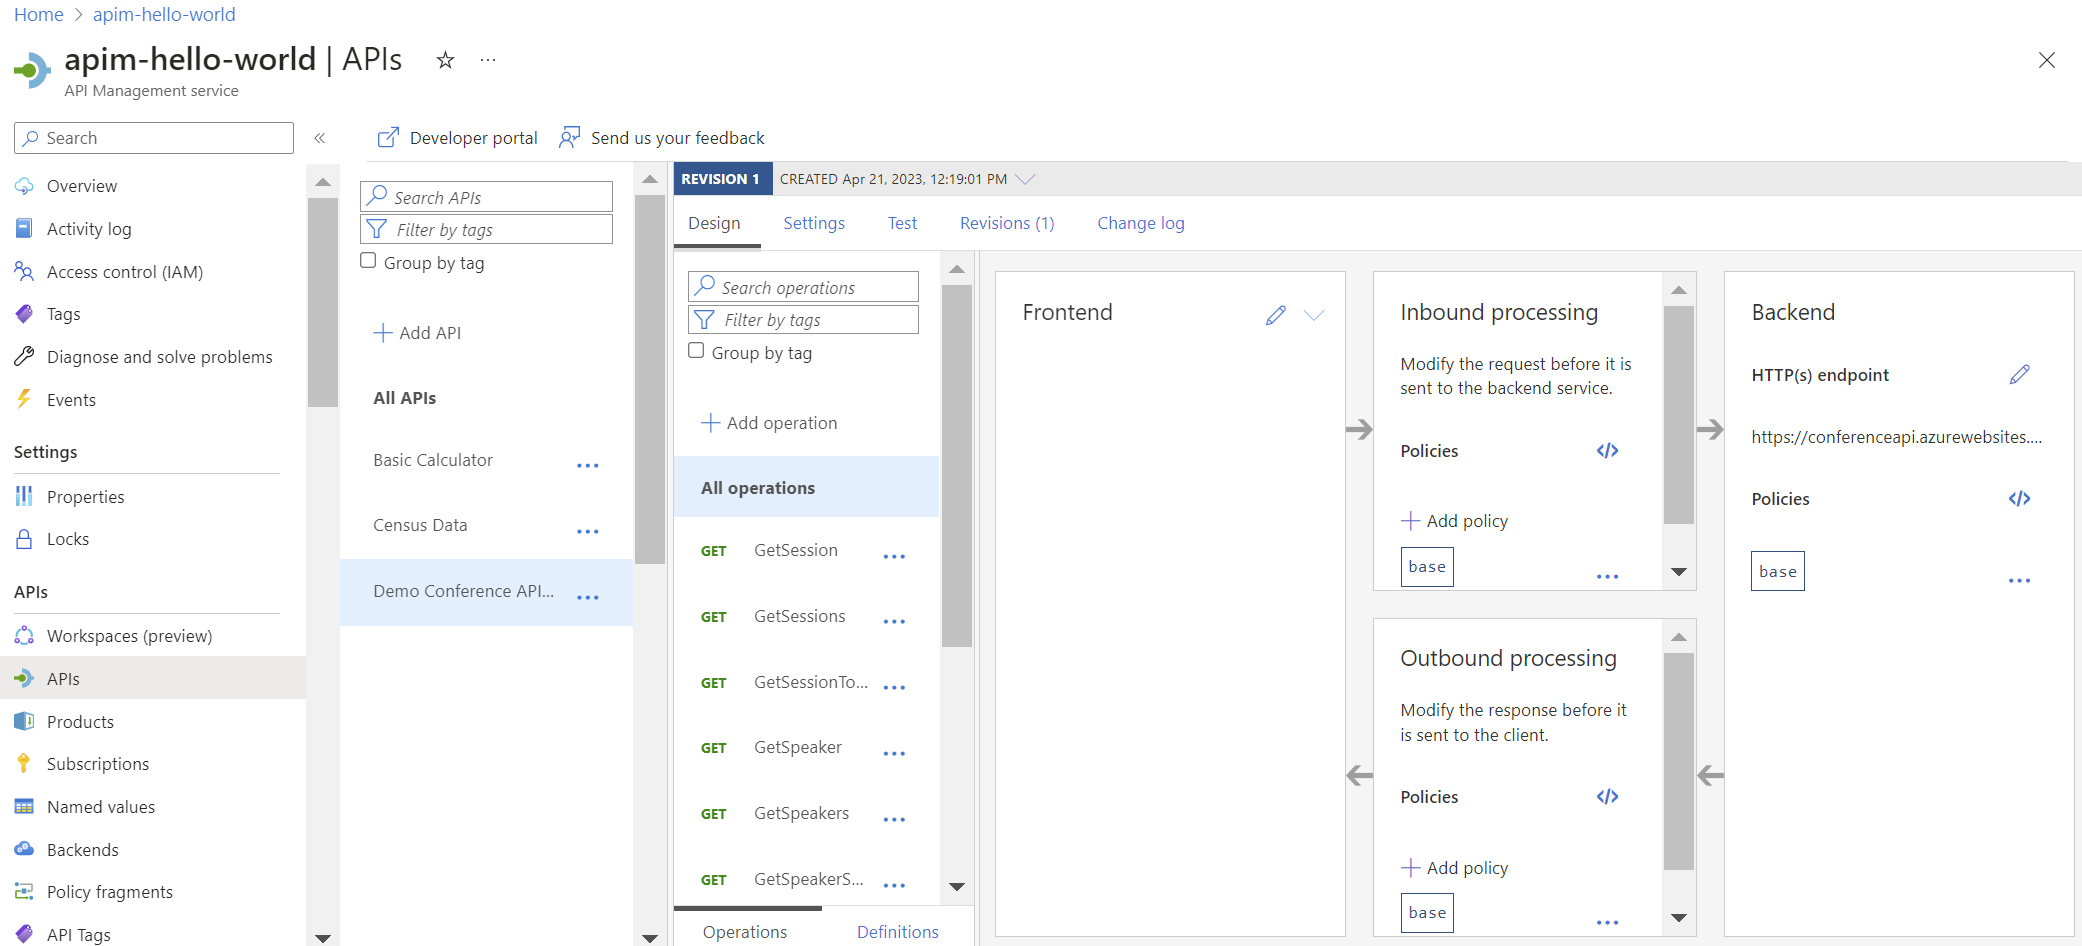Image resolution: width=2082 pixels, height=946 pixels.
Task: Go to Access control (IAM)
Action: pyautogui.click(x=125, y=272)
